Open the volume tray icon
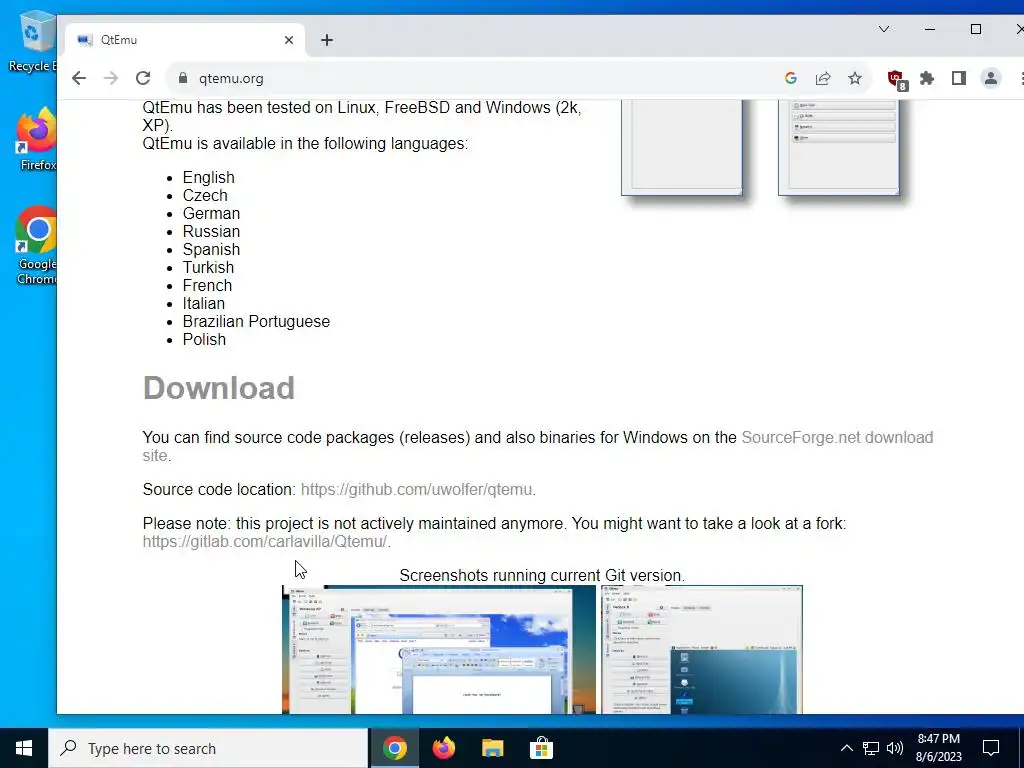 895,748
